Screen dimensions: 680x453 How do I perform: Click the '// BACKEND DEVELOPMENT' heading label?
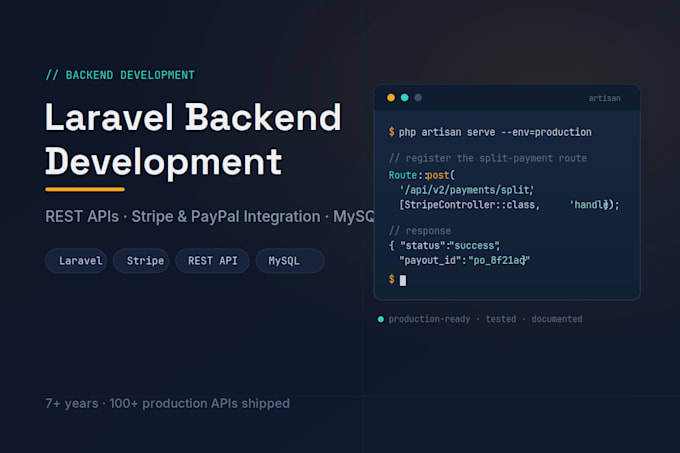[x=120, y=75]
